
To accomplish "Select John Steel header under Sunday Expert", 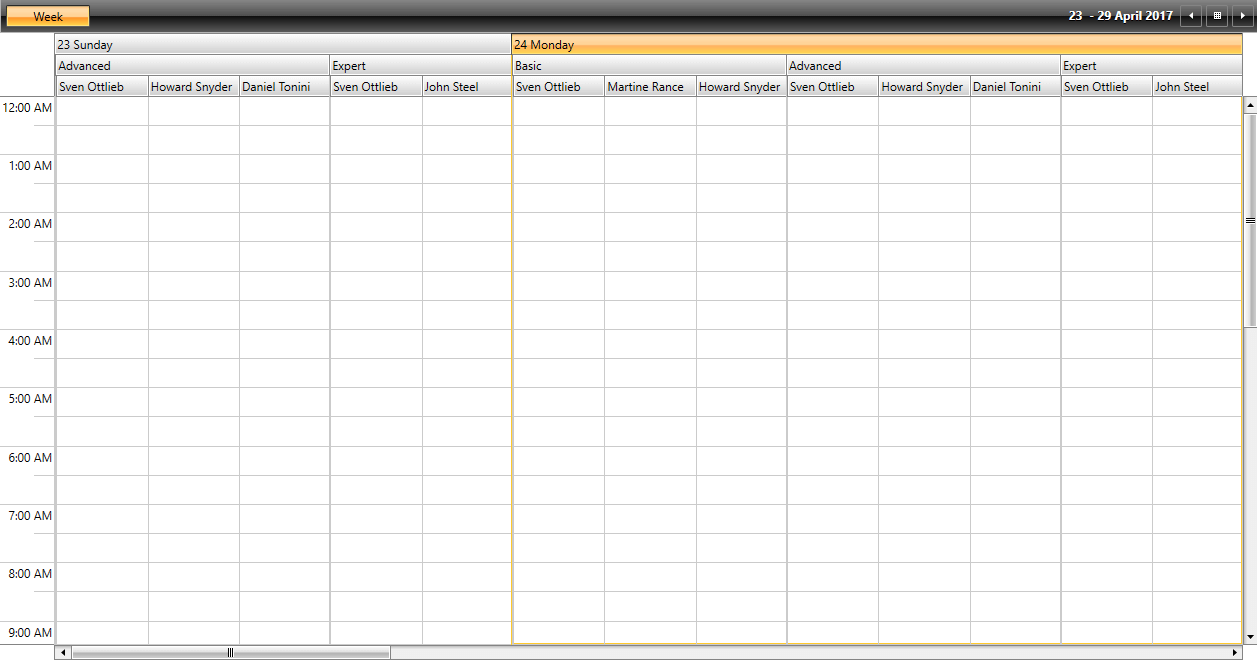I will tap(465, 86).
